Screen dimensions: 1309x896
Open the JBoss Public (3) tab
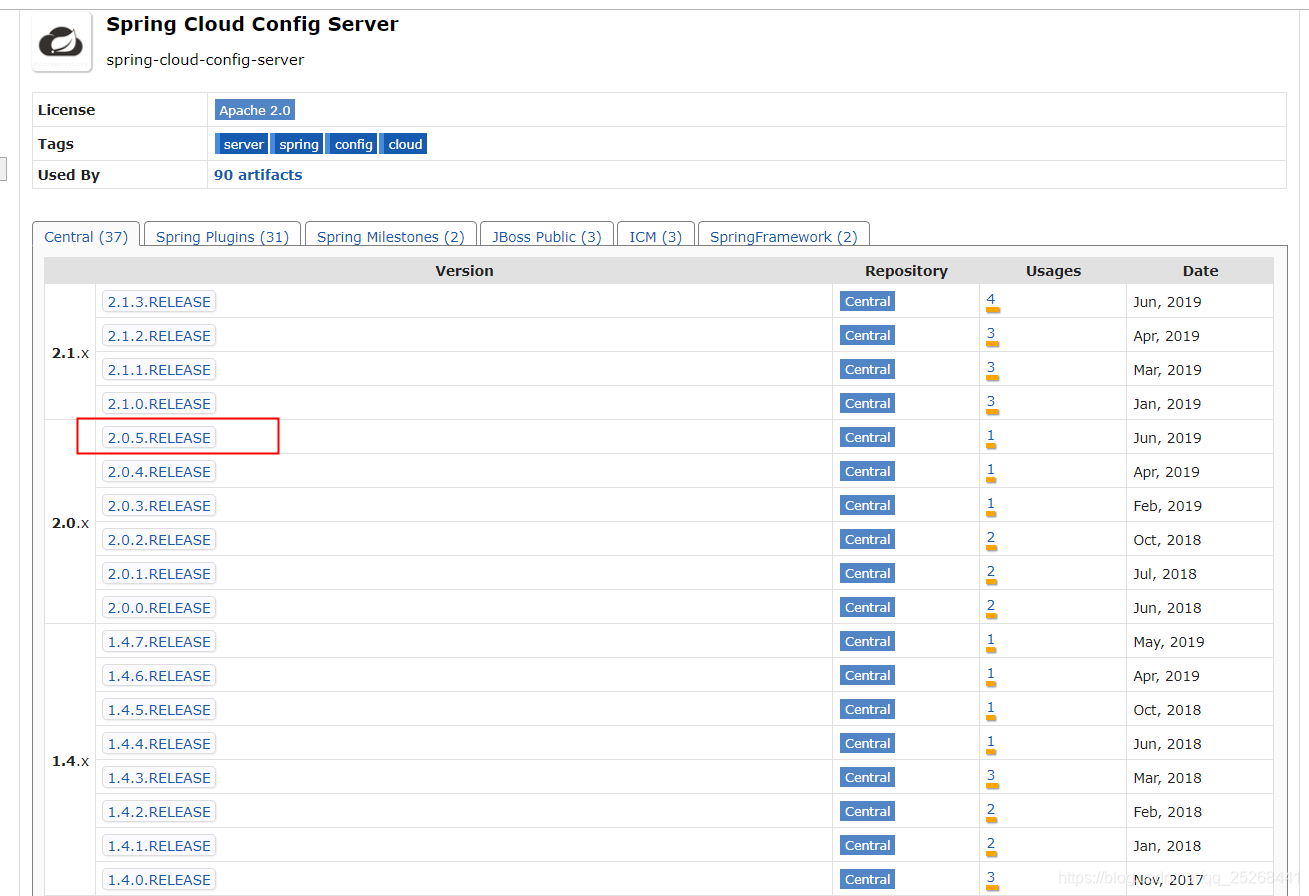coord(547,236)
